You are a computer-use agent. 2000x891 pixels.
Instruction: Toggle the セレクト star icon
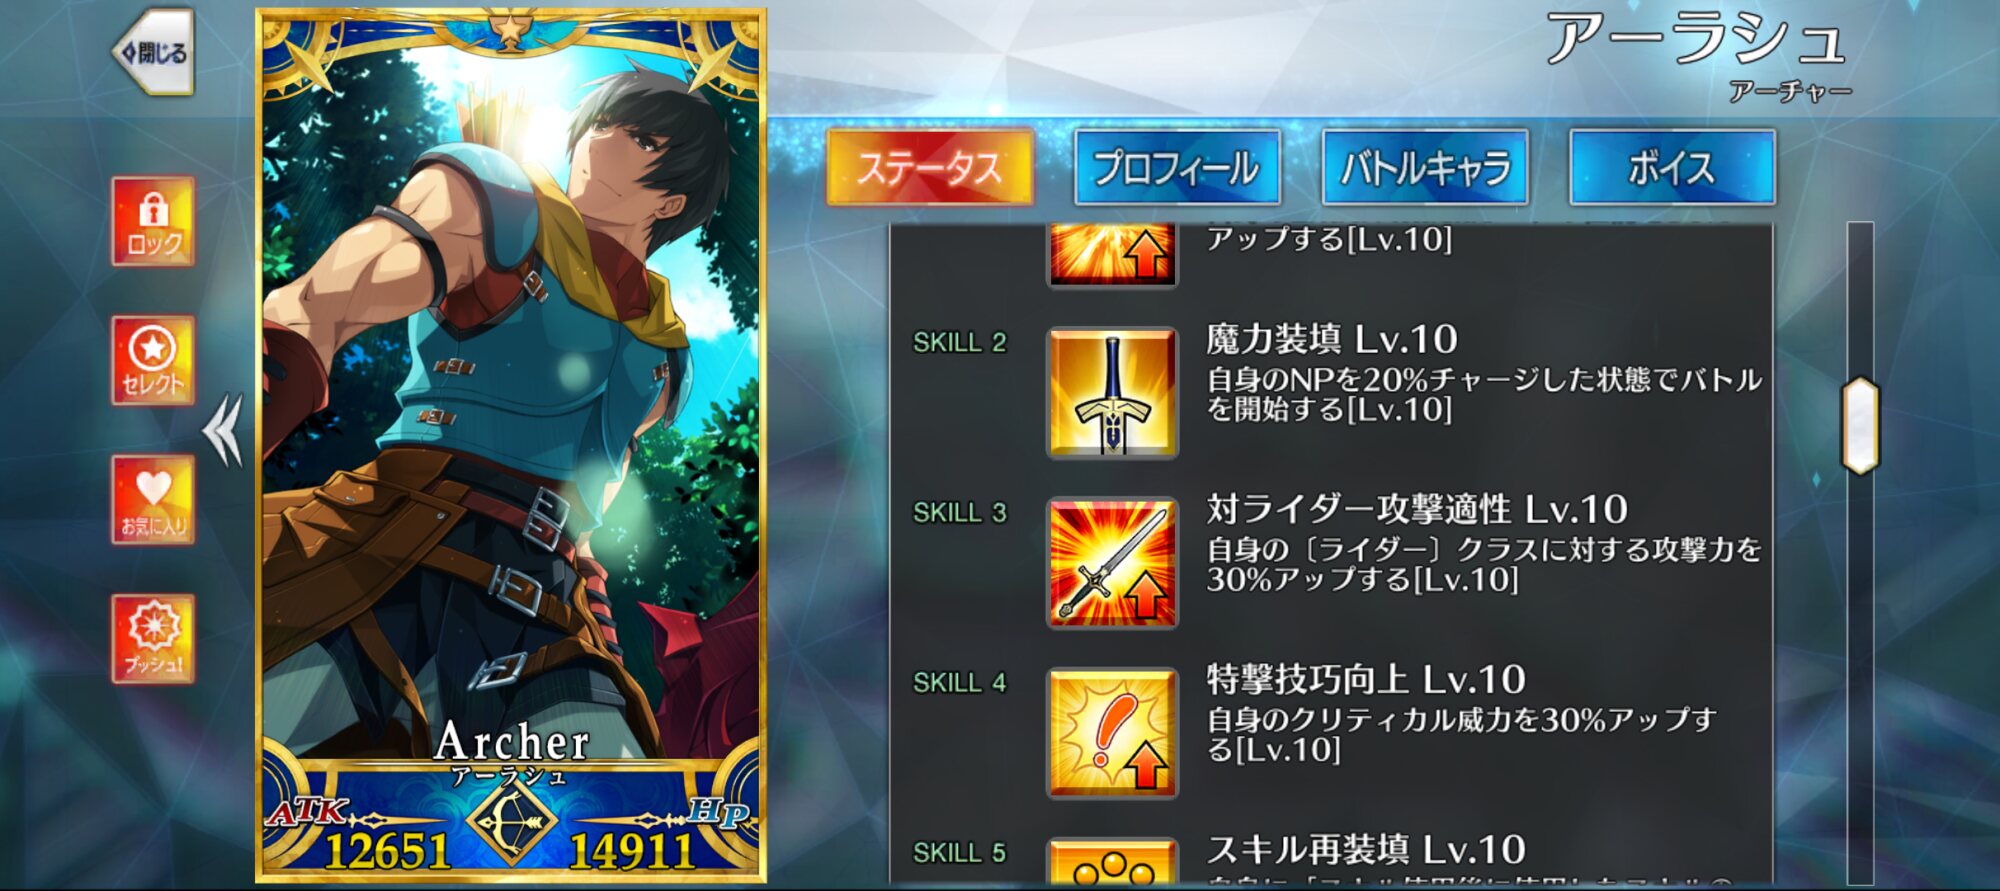pyautogui.click(x=153, y=360)
